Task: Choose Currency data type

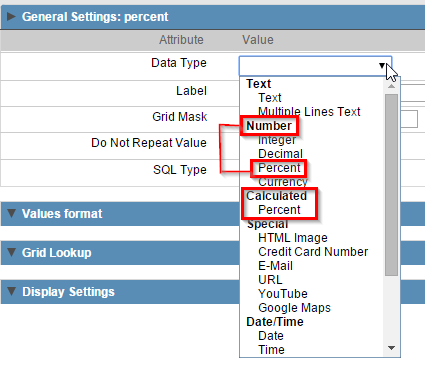Action: tap(283, 182)
